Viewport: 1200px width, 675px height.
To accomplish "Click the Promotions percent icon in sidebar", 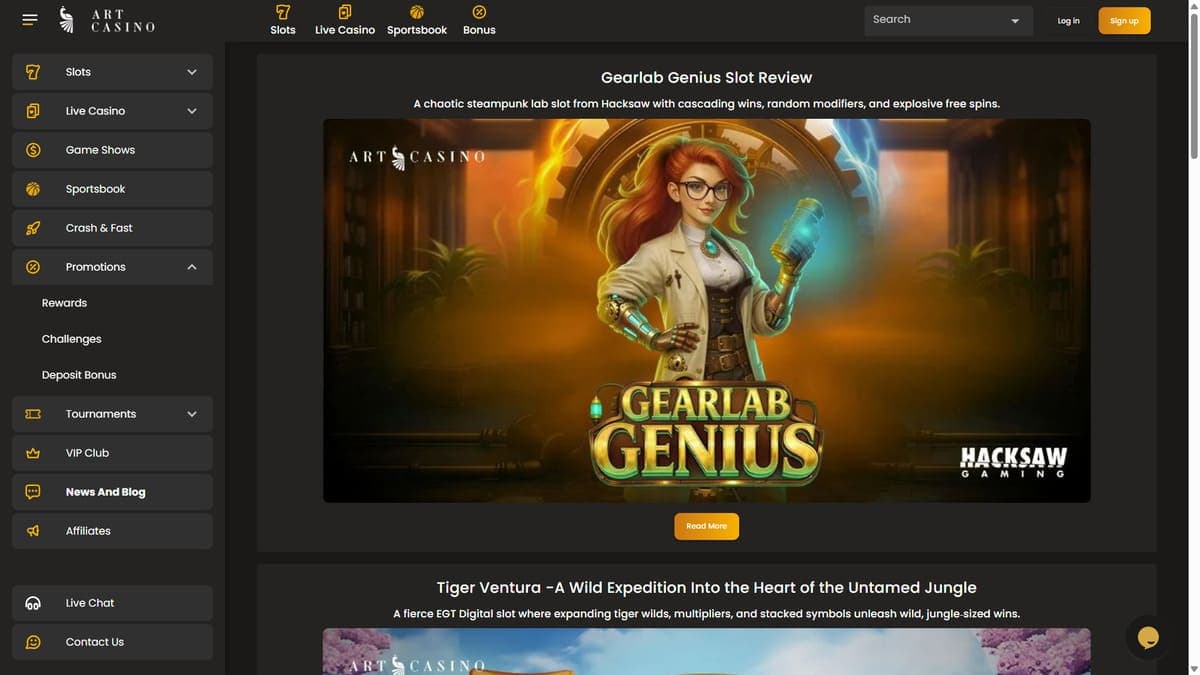I will coord(33,267).
